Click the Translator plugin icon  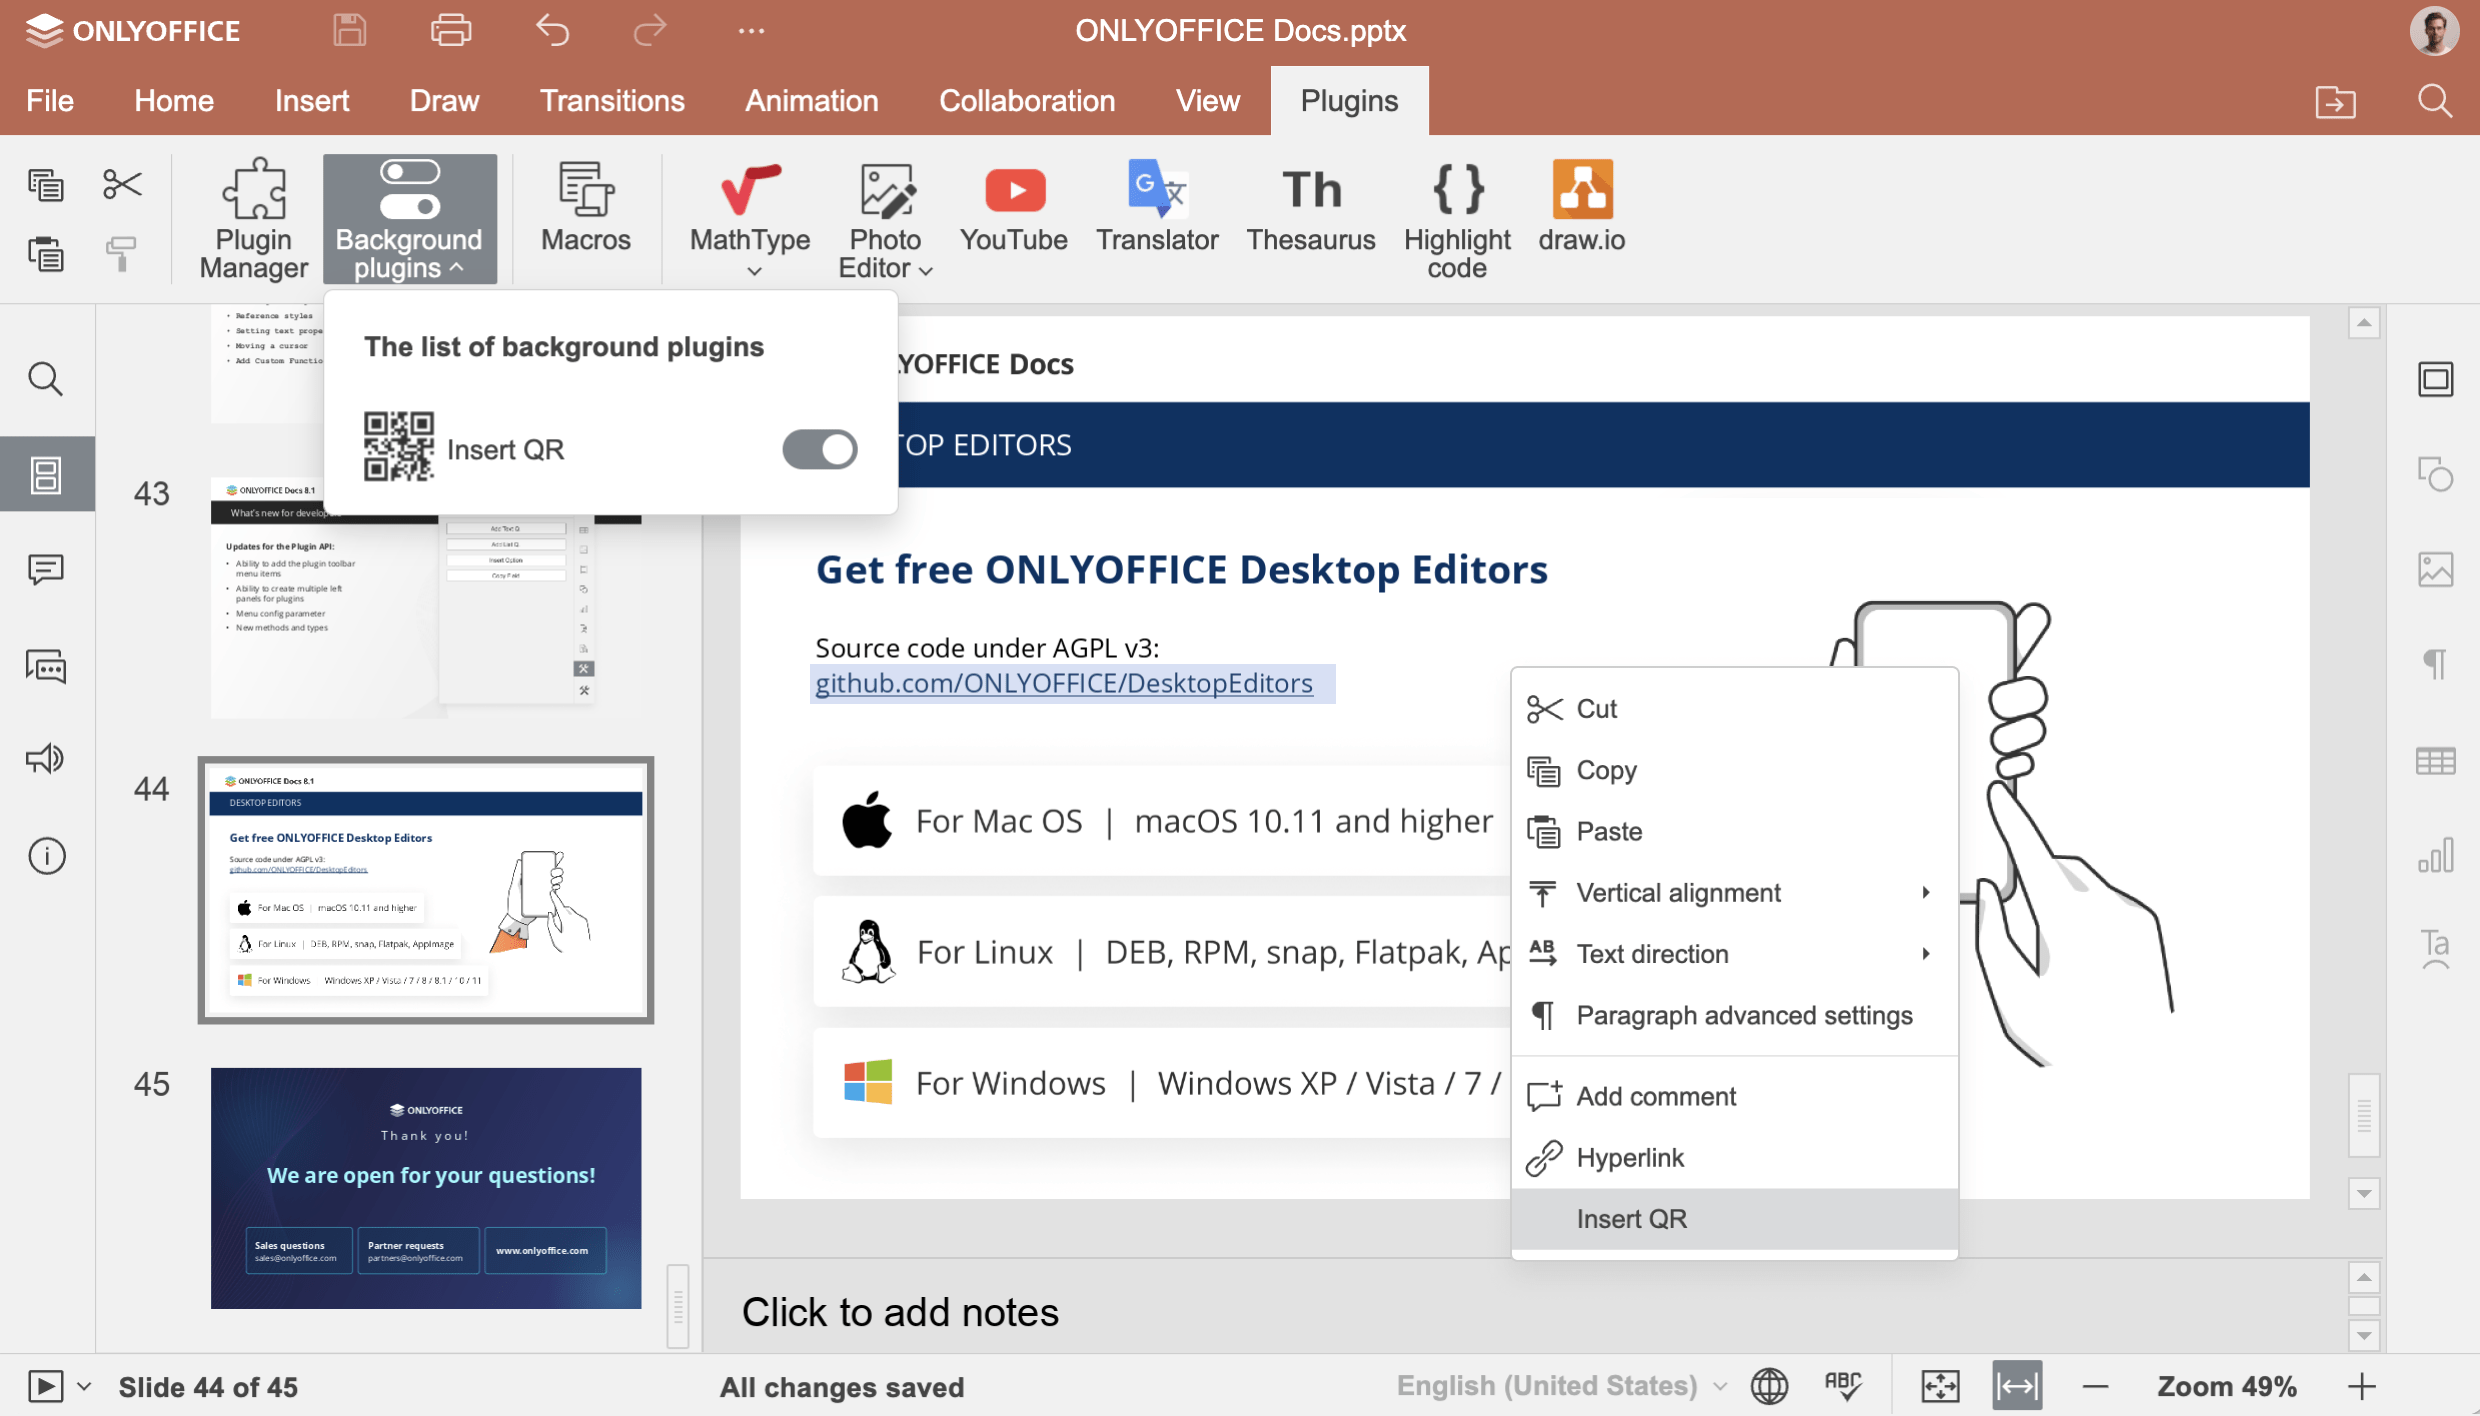[1158, 203]
